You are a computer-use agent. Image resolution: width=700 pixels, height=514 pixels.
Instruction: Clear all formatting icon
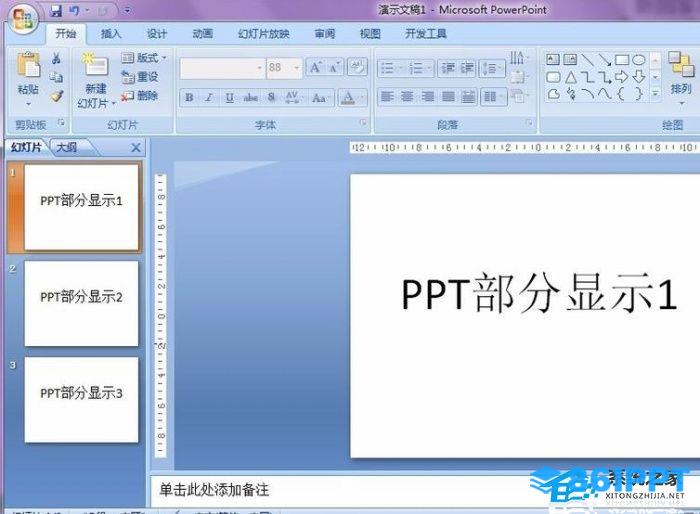tap(357, 67)
